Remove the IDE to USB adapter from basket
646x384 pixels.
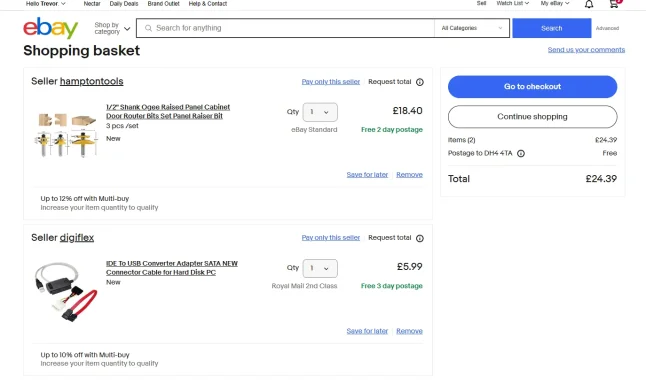[x=410, y=331]
